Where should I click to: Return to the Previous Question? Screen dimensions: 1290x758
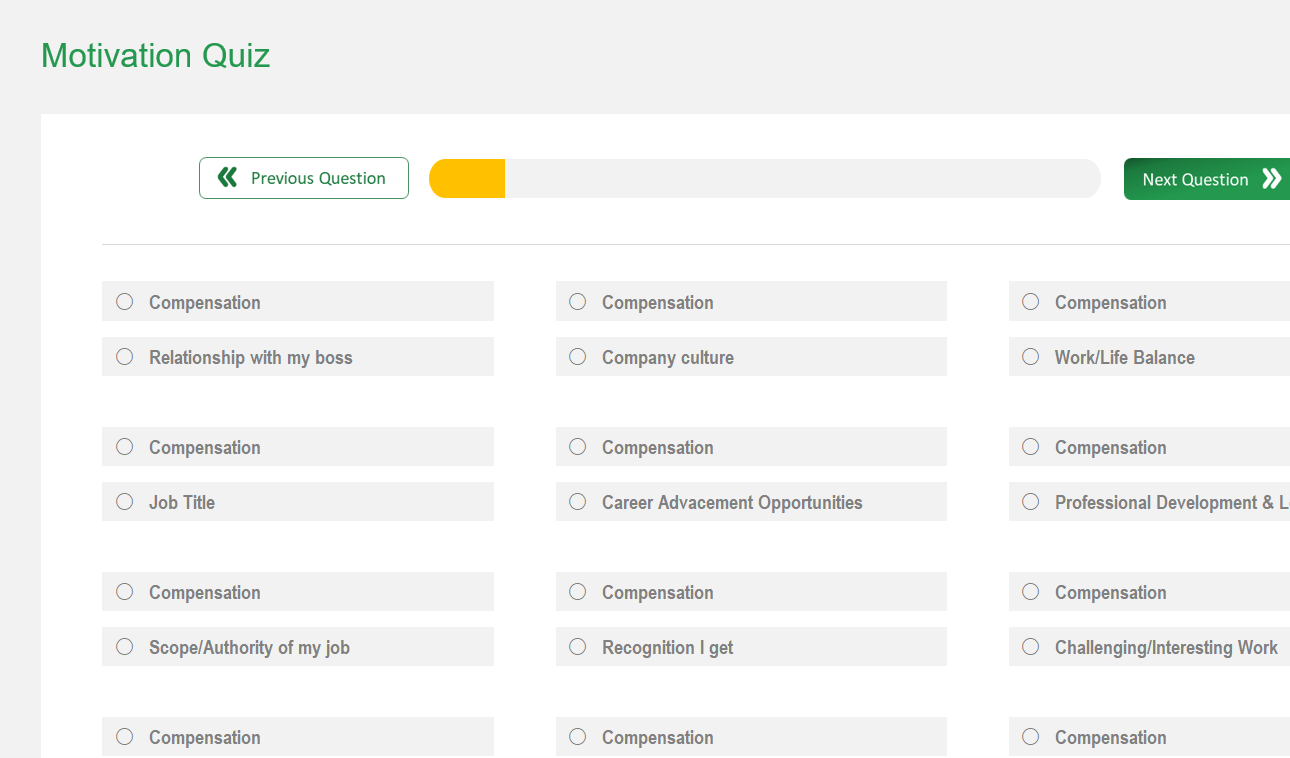(x=303, y=177)
